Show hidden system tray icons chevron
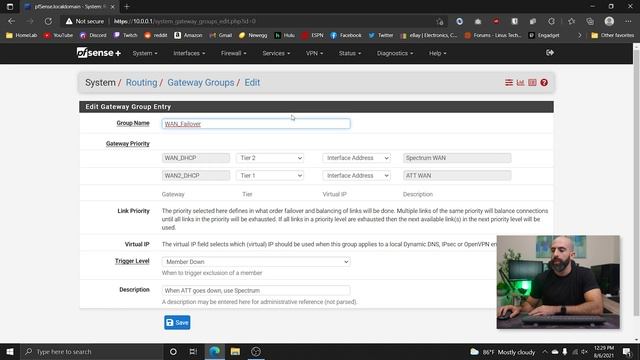The image size is (640, 360). pos(544,351)
